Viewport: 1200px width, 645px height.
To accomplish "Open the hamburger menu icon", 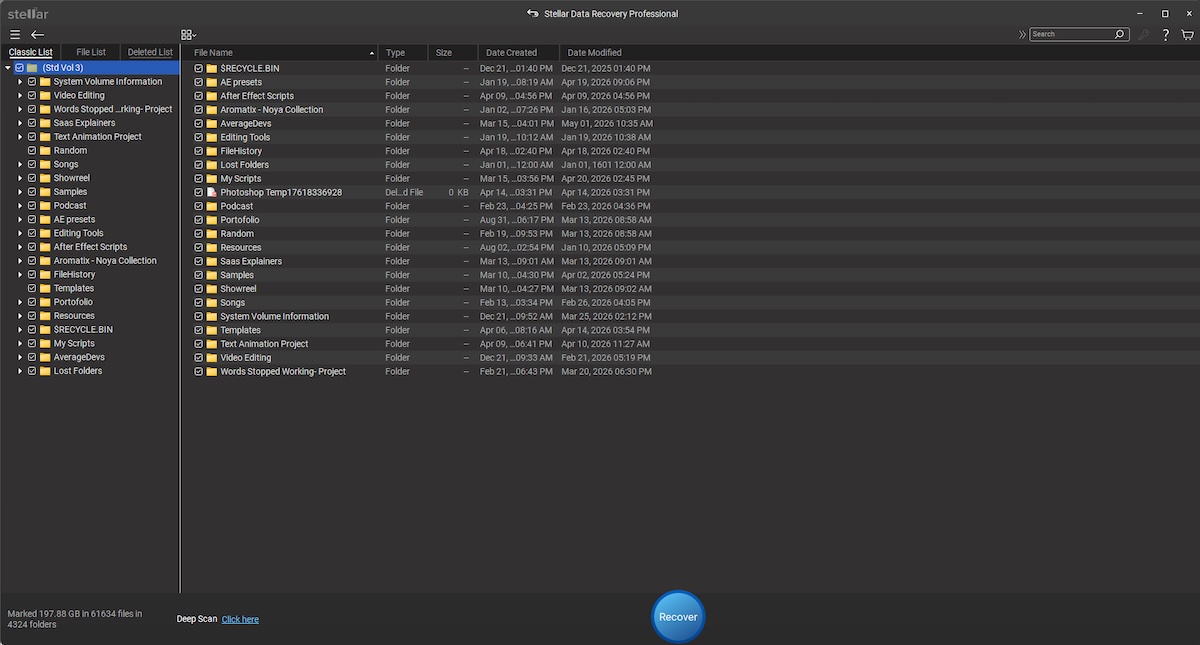I will click(x=15, y=34).
